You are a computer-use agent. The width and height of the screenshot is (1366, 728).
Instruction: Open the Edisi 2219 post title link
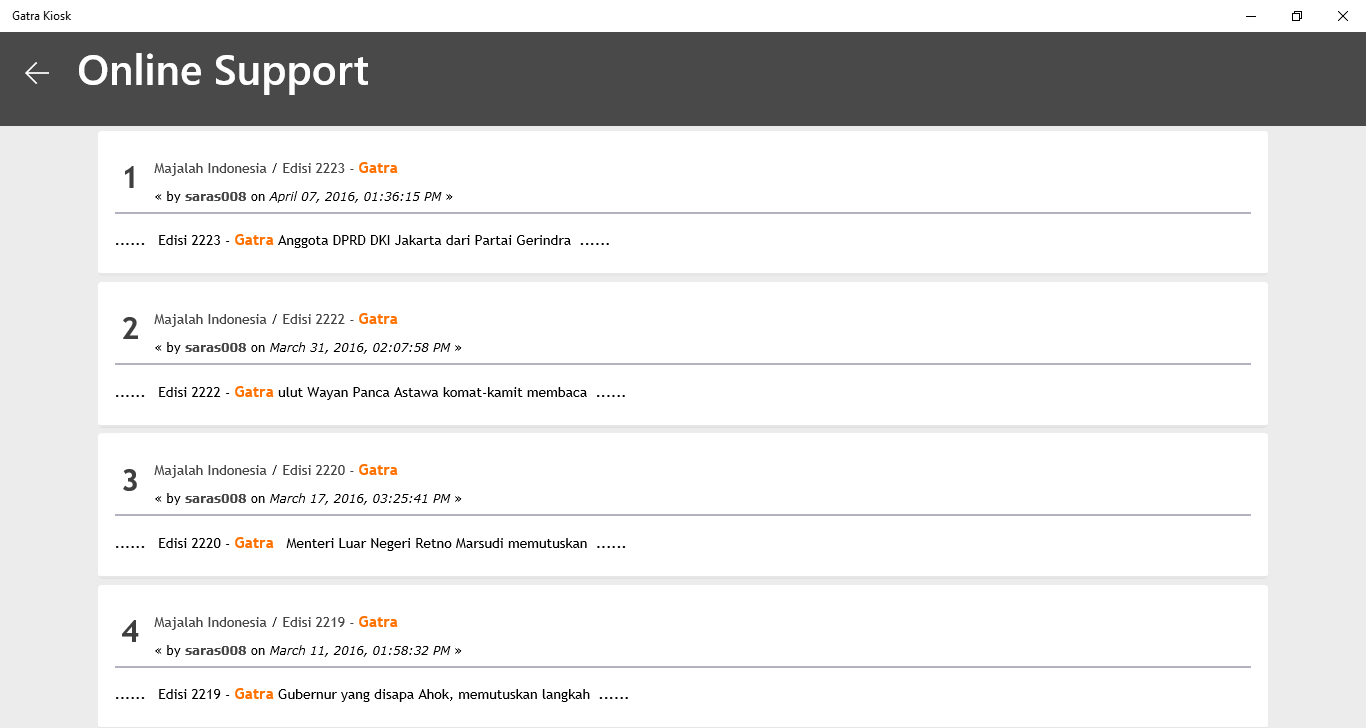point(276,622)
